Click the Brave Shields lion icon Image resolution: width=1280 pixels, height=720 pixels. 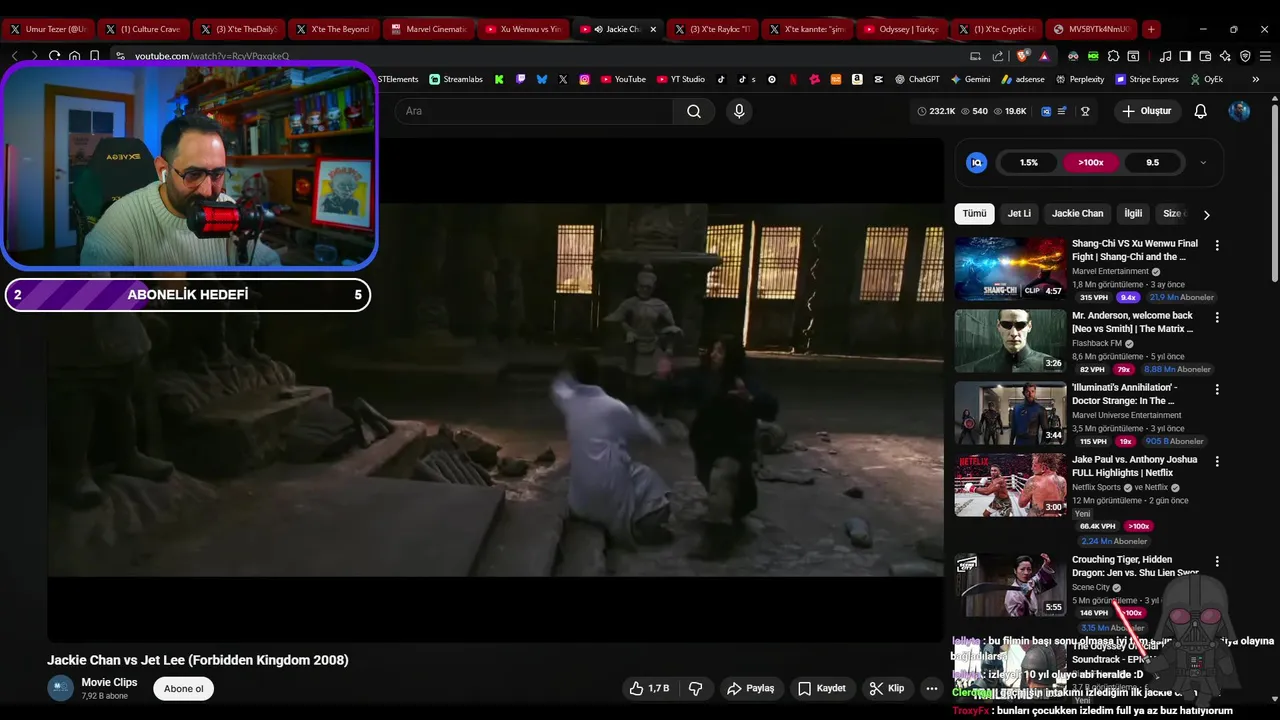pyautogui.click(x=1023, y=56)
